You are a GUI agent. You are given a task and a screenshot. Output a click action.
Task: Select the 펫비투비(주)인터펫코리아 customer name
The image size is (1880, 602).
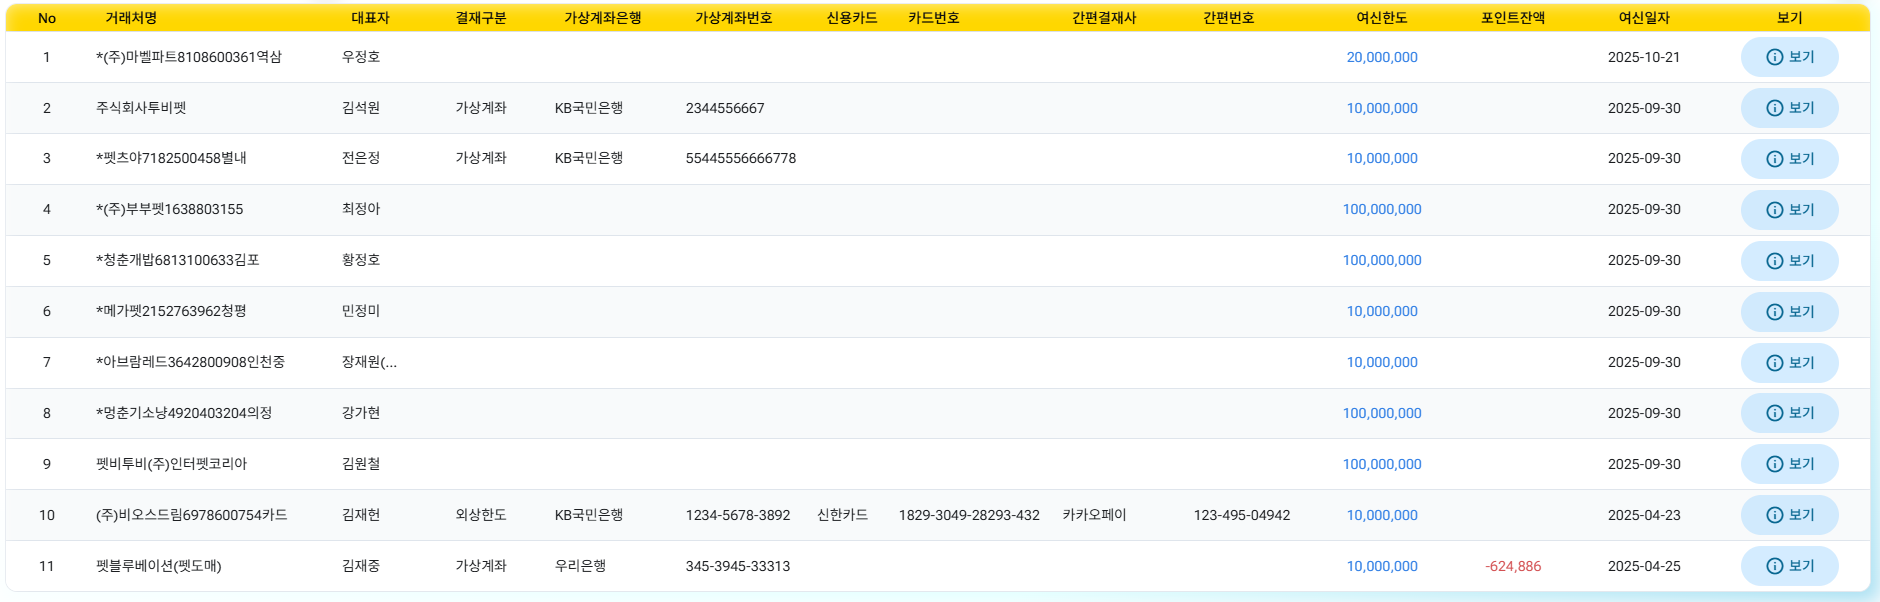[x=171, y=464]
